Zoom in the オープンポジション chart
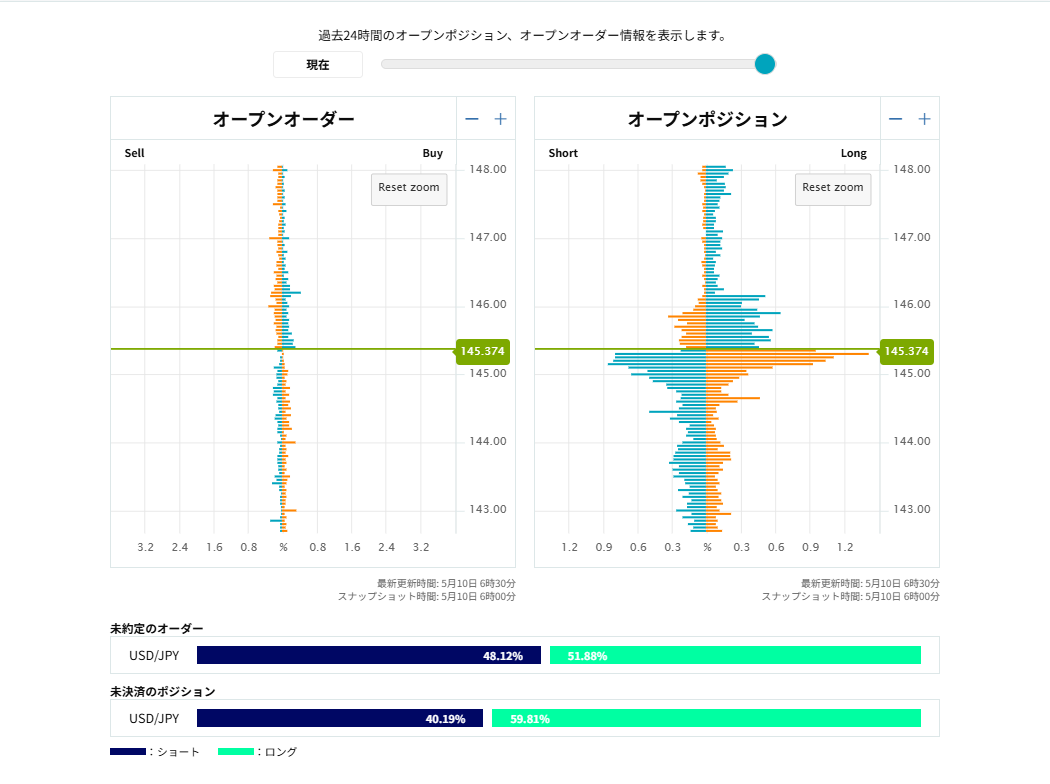1050x784 pixels. click(925, 119)
